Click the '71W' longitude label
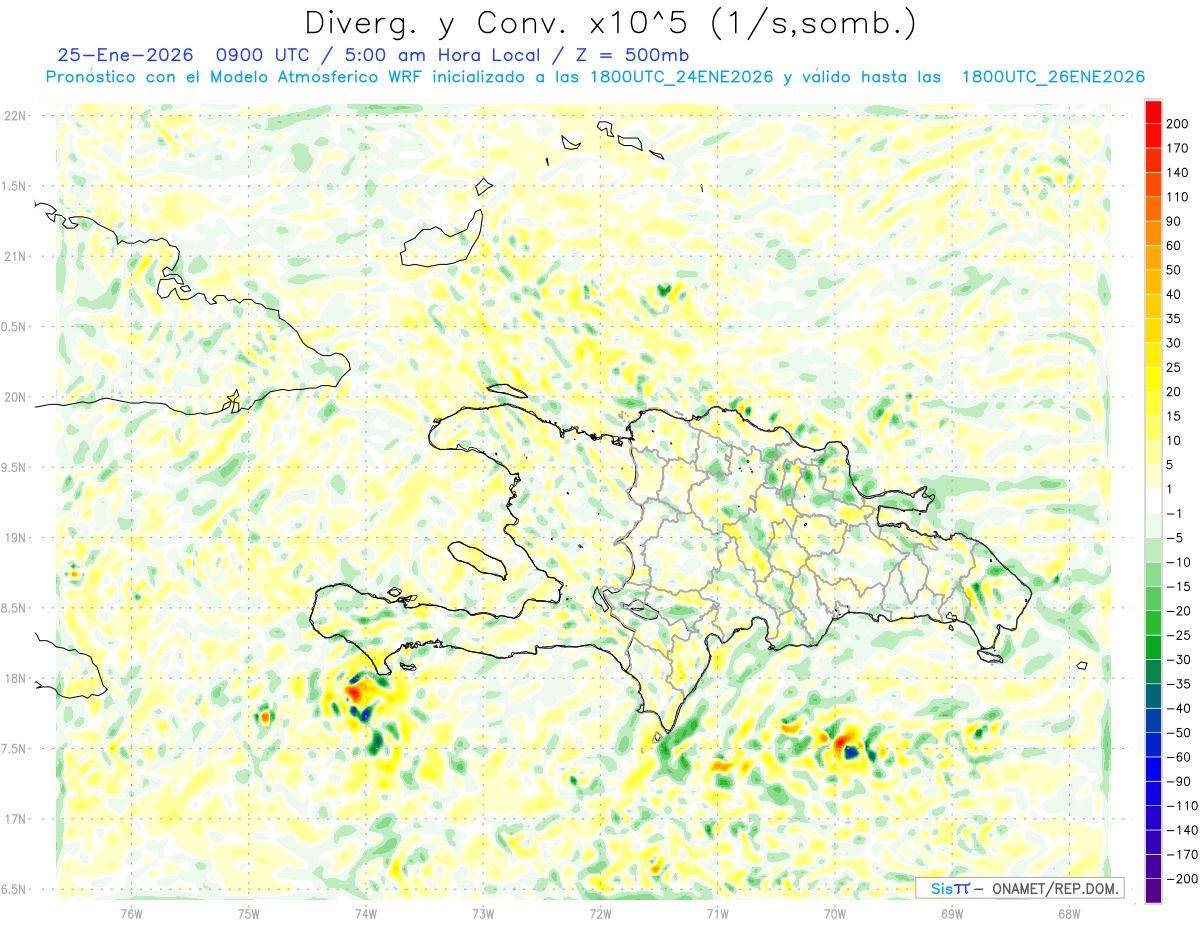The width and height of the screenshot is (1200, 927). click(717, 913)
